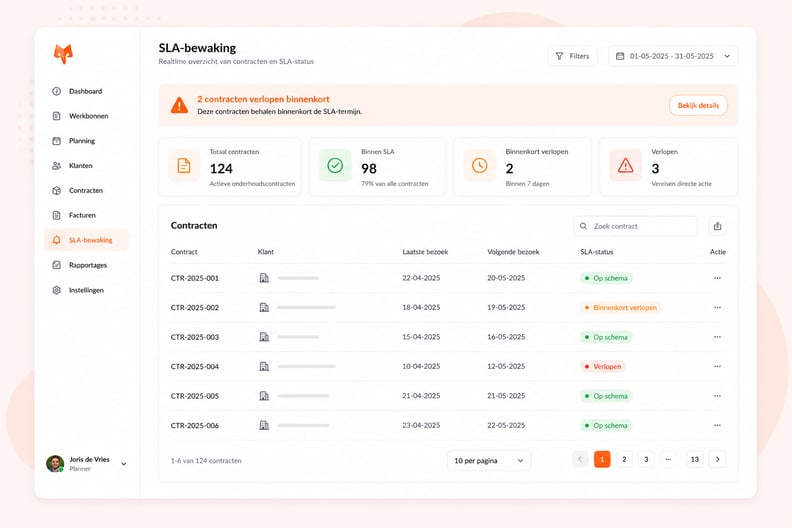Viewport: 792px width, 528px height.
Task: Open actions menu for CTR-2025-006
Action: click(x=717, y=425)
